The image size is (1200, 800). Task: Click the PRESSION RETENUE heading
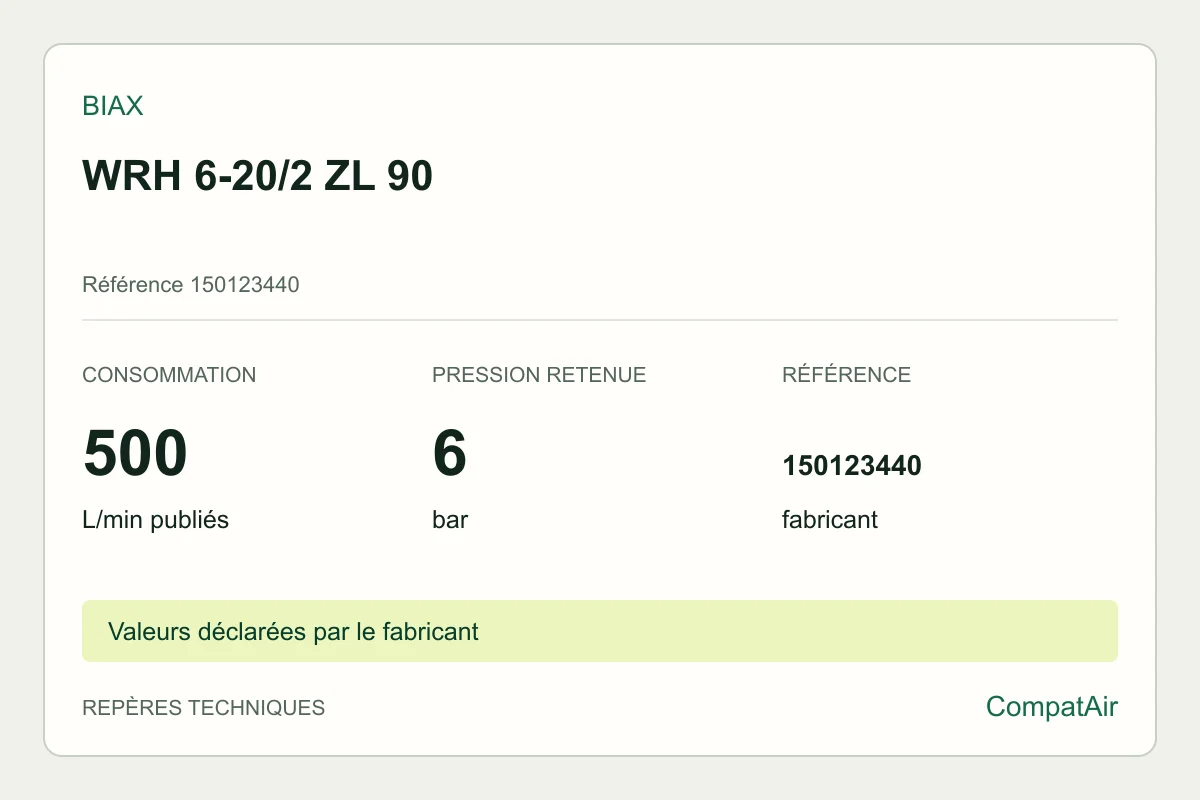point(539,375)
